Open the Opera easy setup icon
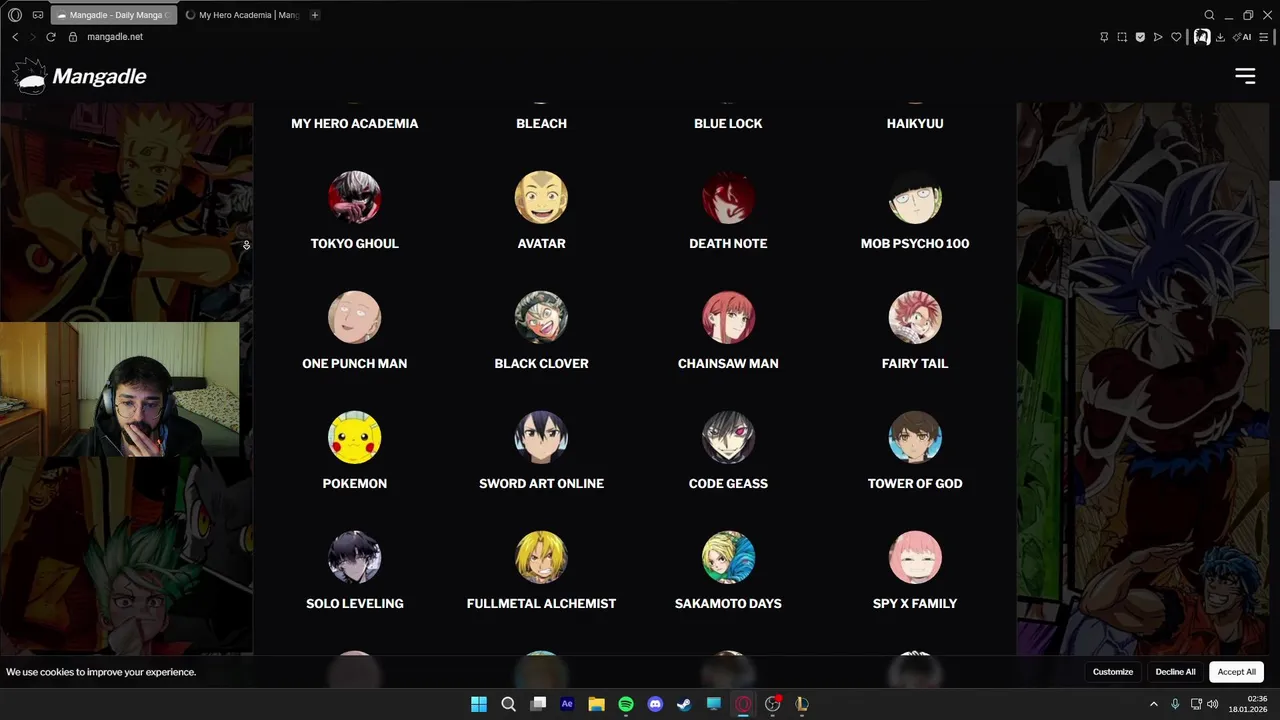Screen dimensions: 1280x720 [x=1264, y=37]
